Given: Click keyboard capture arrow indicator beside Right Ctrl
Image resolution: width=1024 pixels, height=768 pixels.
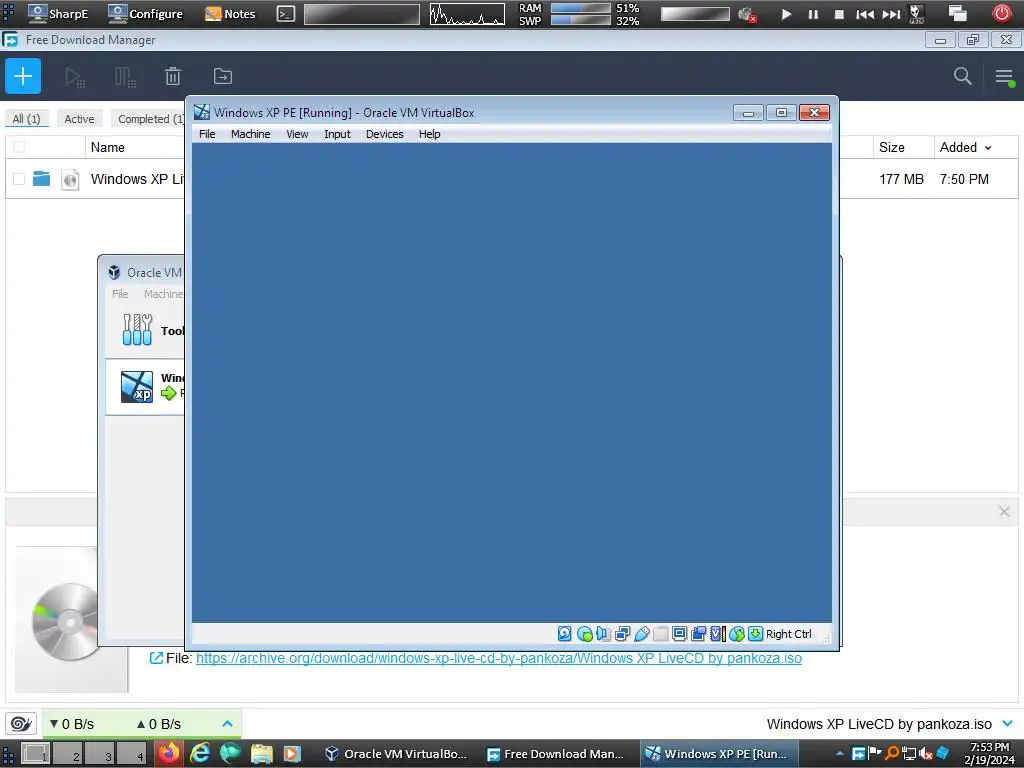Looking at the screenshot, I should 756,633.
